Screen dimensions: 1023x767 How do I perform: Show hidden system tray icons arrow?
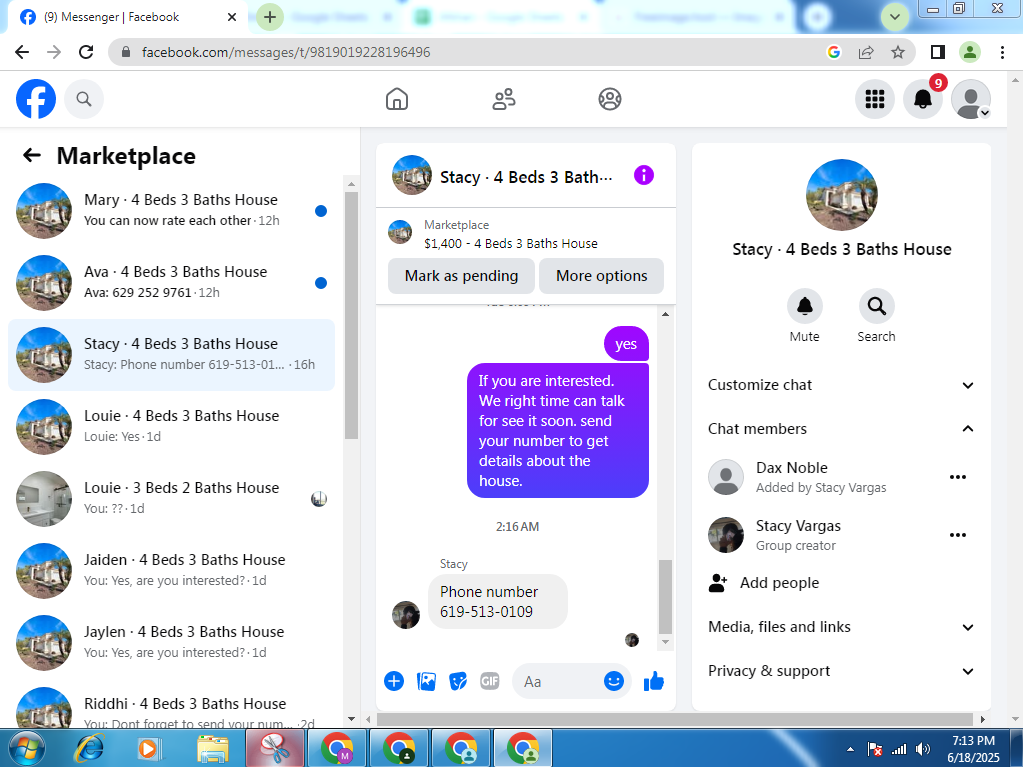pos(850,749)
